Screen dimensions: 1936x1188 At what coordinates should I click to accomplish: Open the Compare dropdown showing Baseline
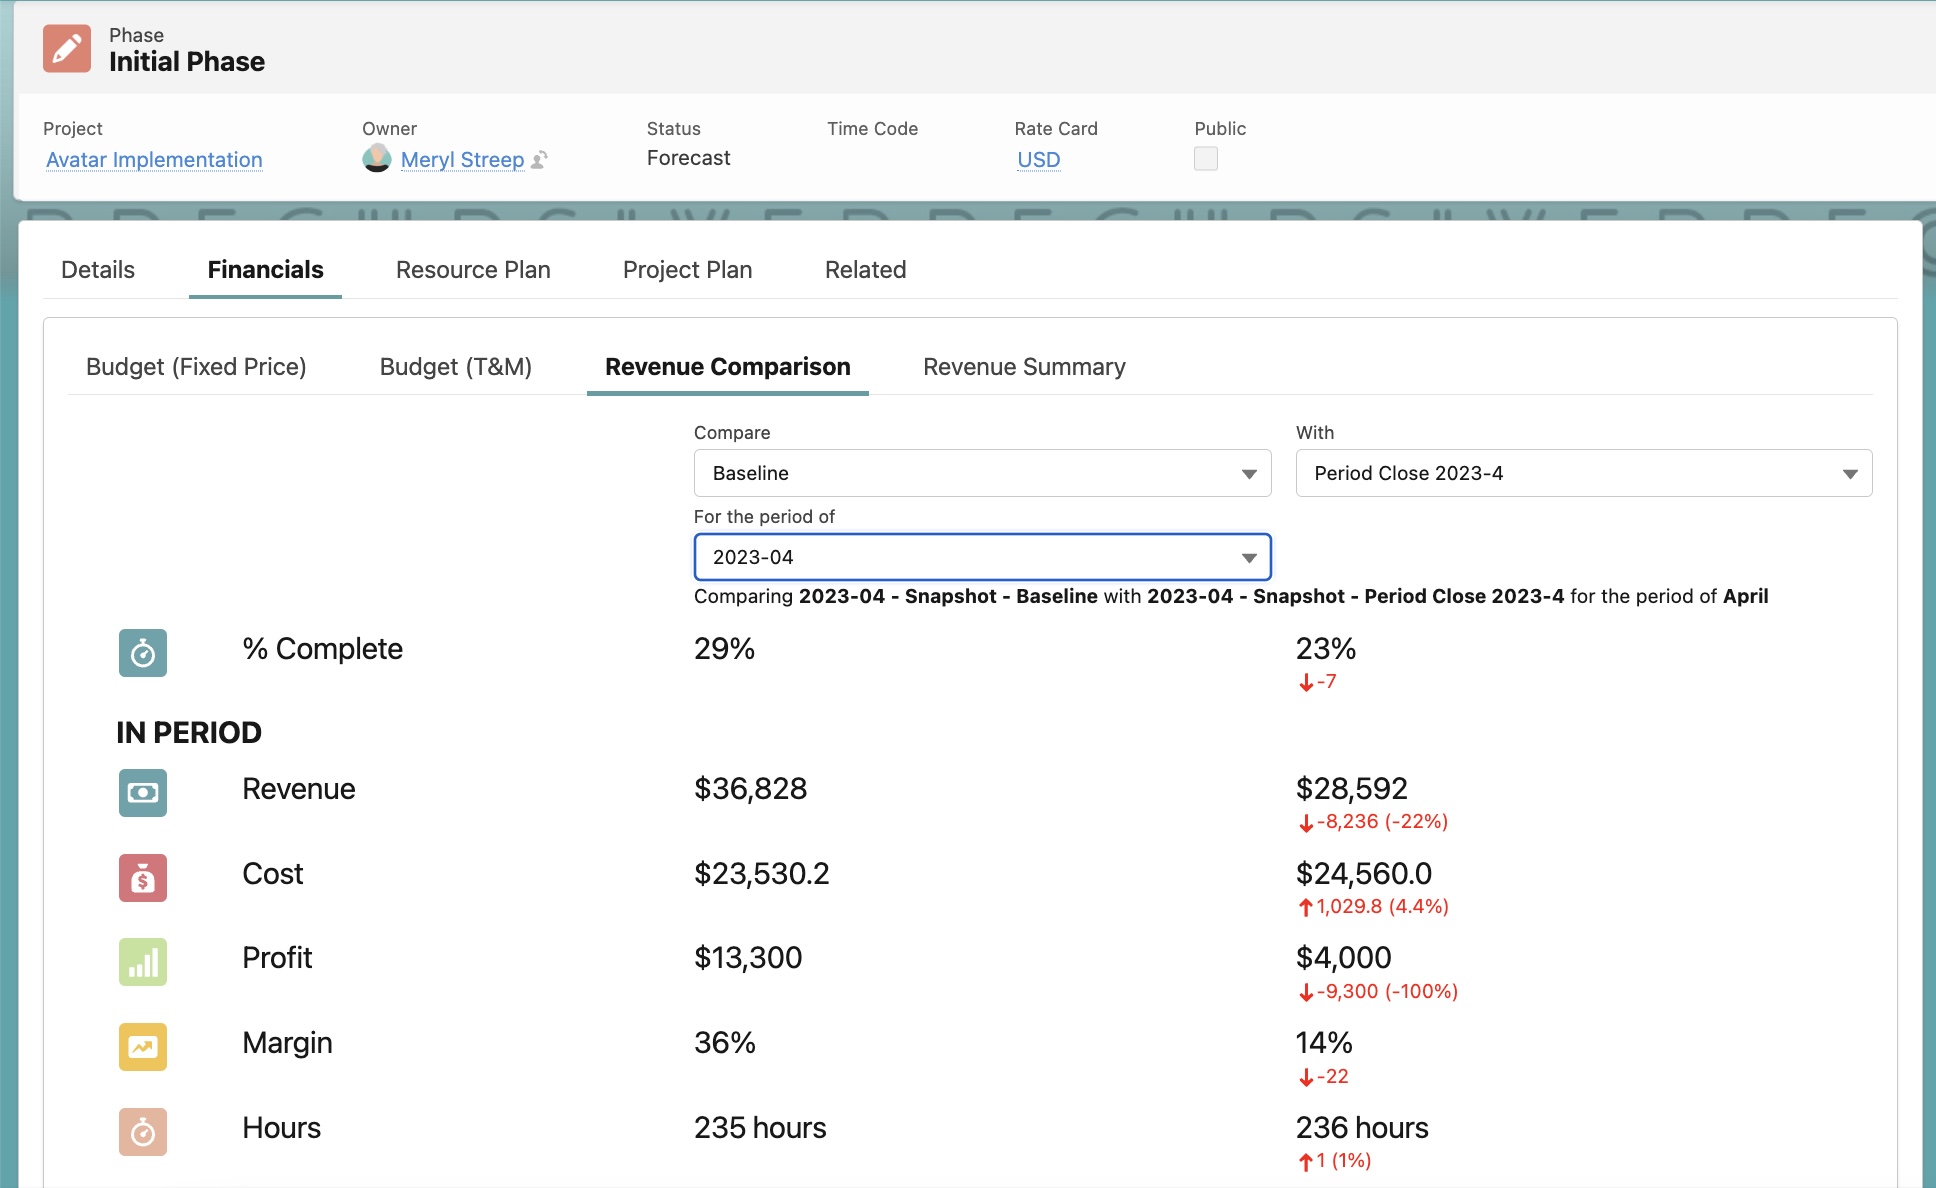(982, 473)
